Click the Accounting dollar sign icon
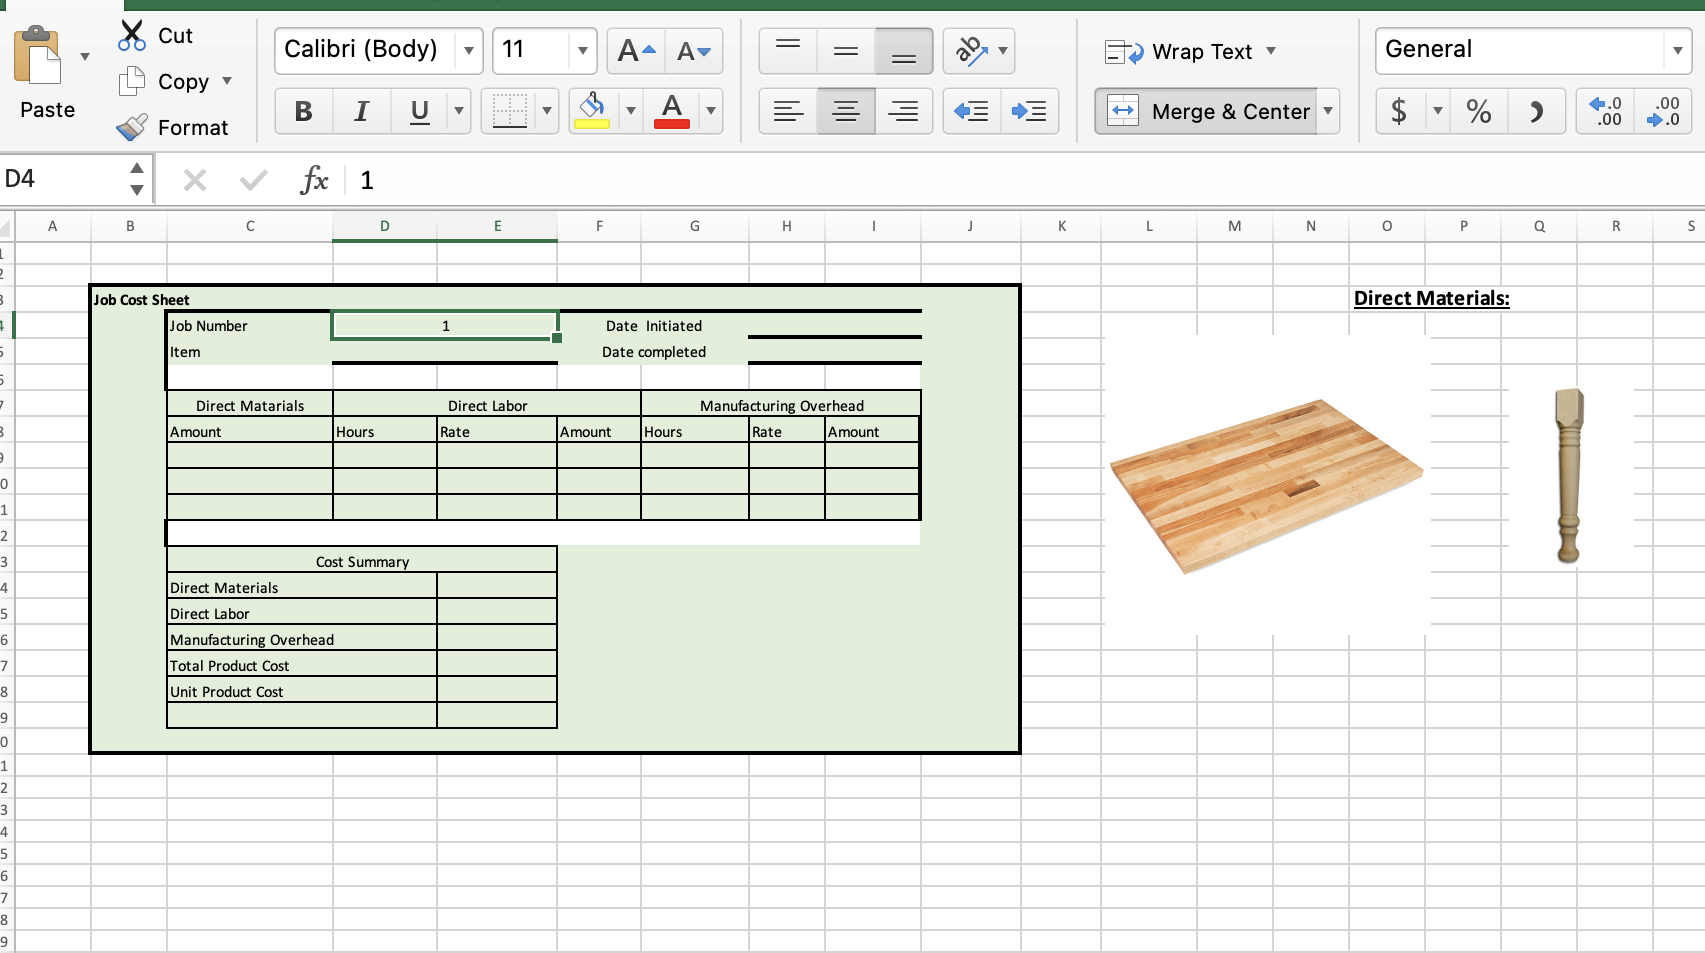Image resolution: width=1705 pixels, height=953 pixels. click(1397, 111)
